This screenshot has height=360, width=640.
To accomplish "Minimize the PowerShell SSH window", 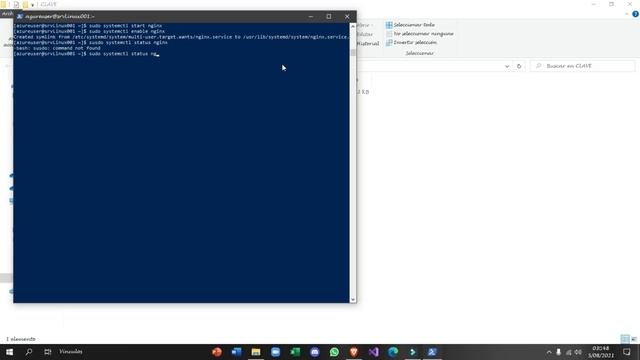I will [311, 16].
